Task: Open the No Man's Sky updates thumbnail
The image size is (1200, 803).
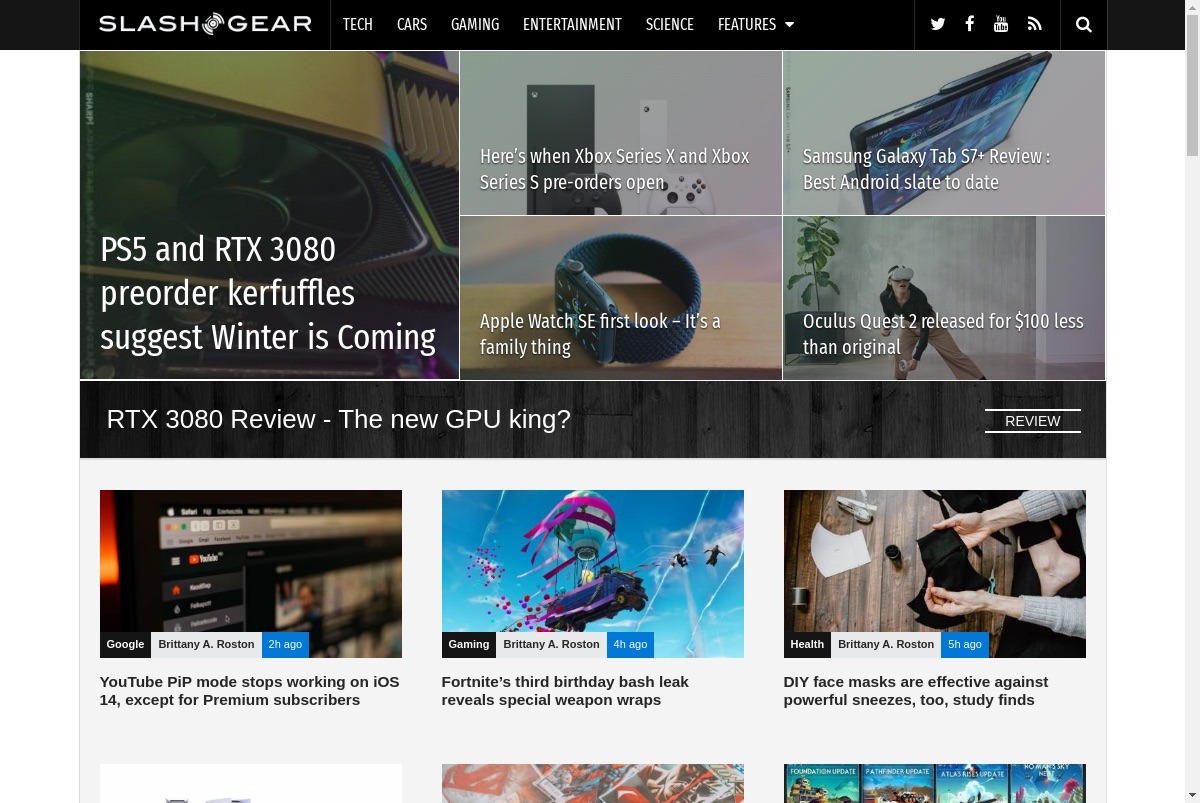Action: (x=935, y=784)
